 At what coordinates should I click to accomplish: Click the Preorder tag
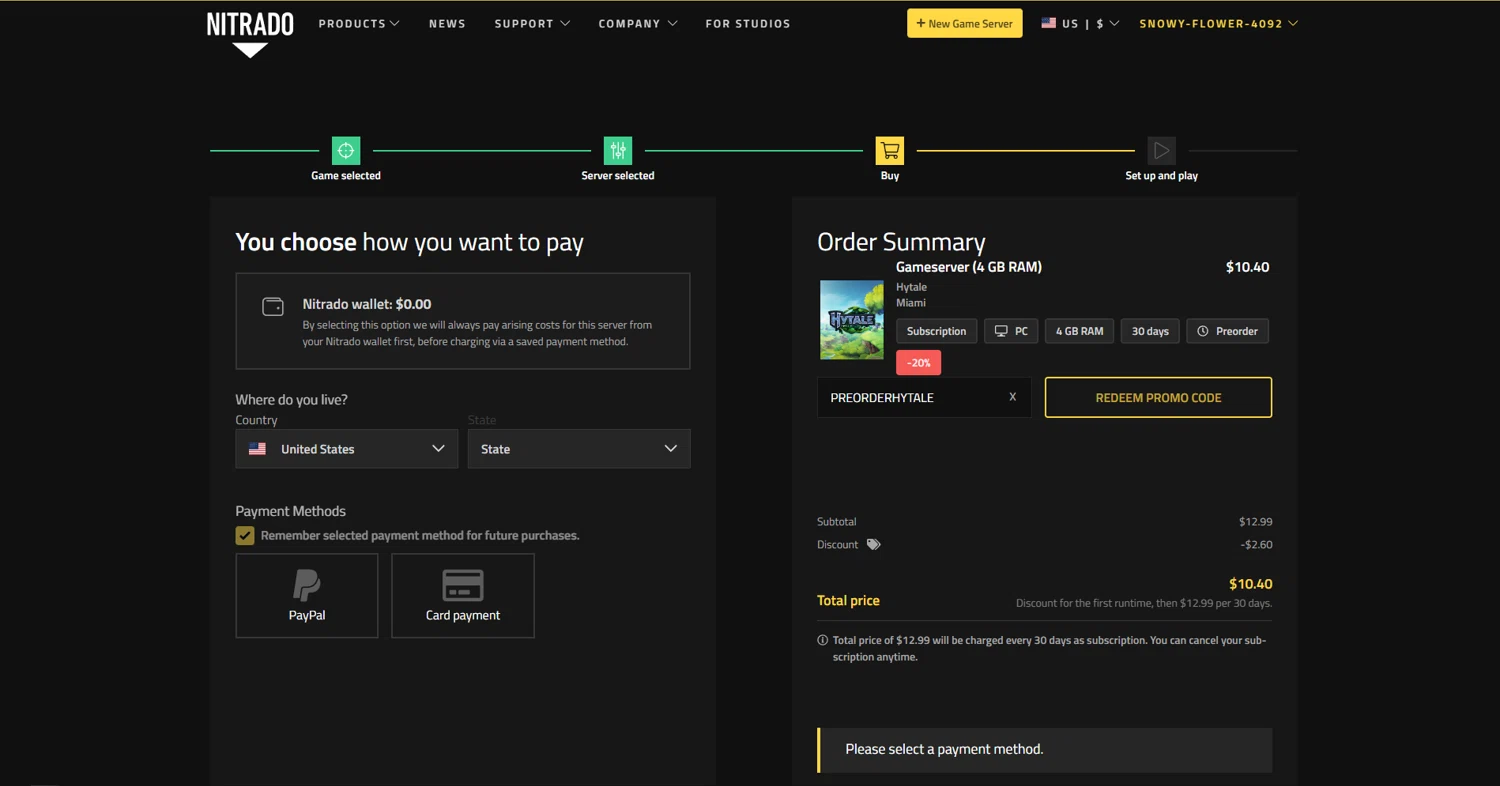pos(1227,331)
